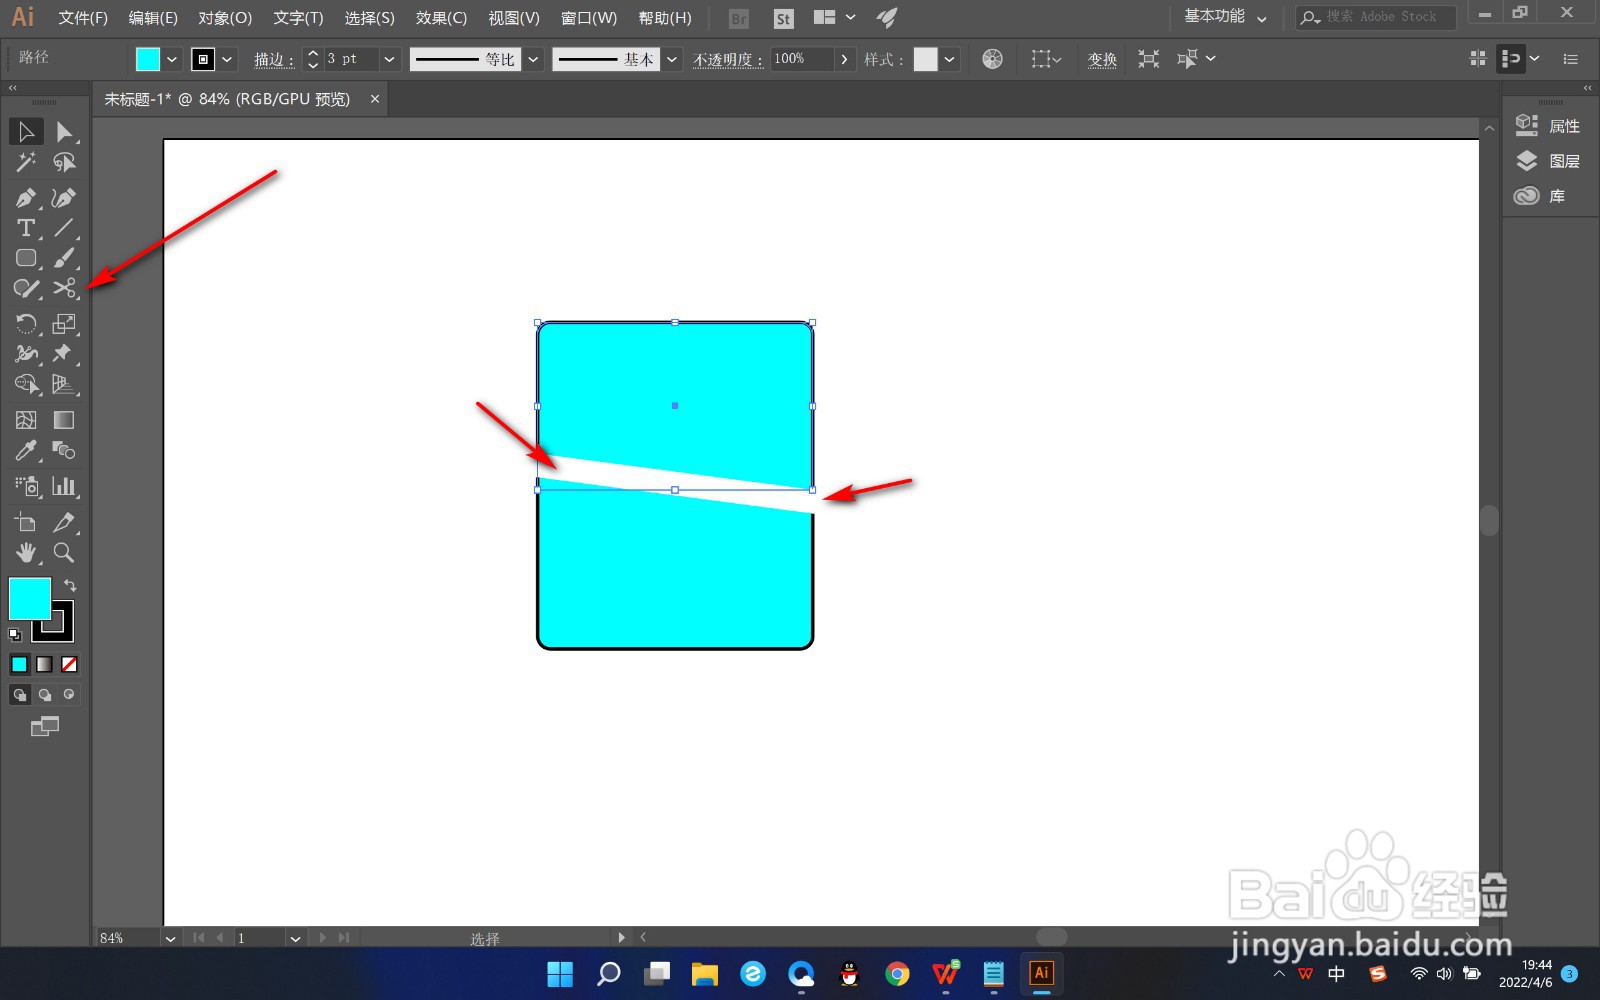Open zoom level dropdown in status bar
Image resolution: width=1600 pixels, height=1000 pixels.
click(170, 938)
